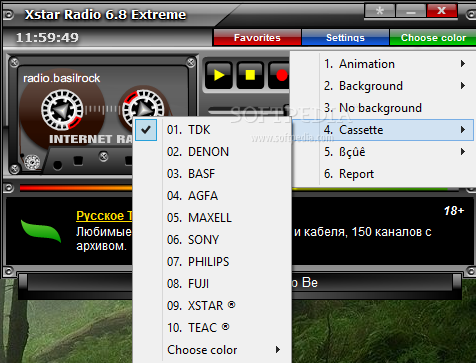
Task: Click the 18+ rating label
Action: click(454, 211)
